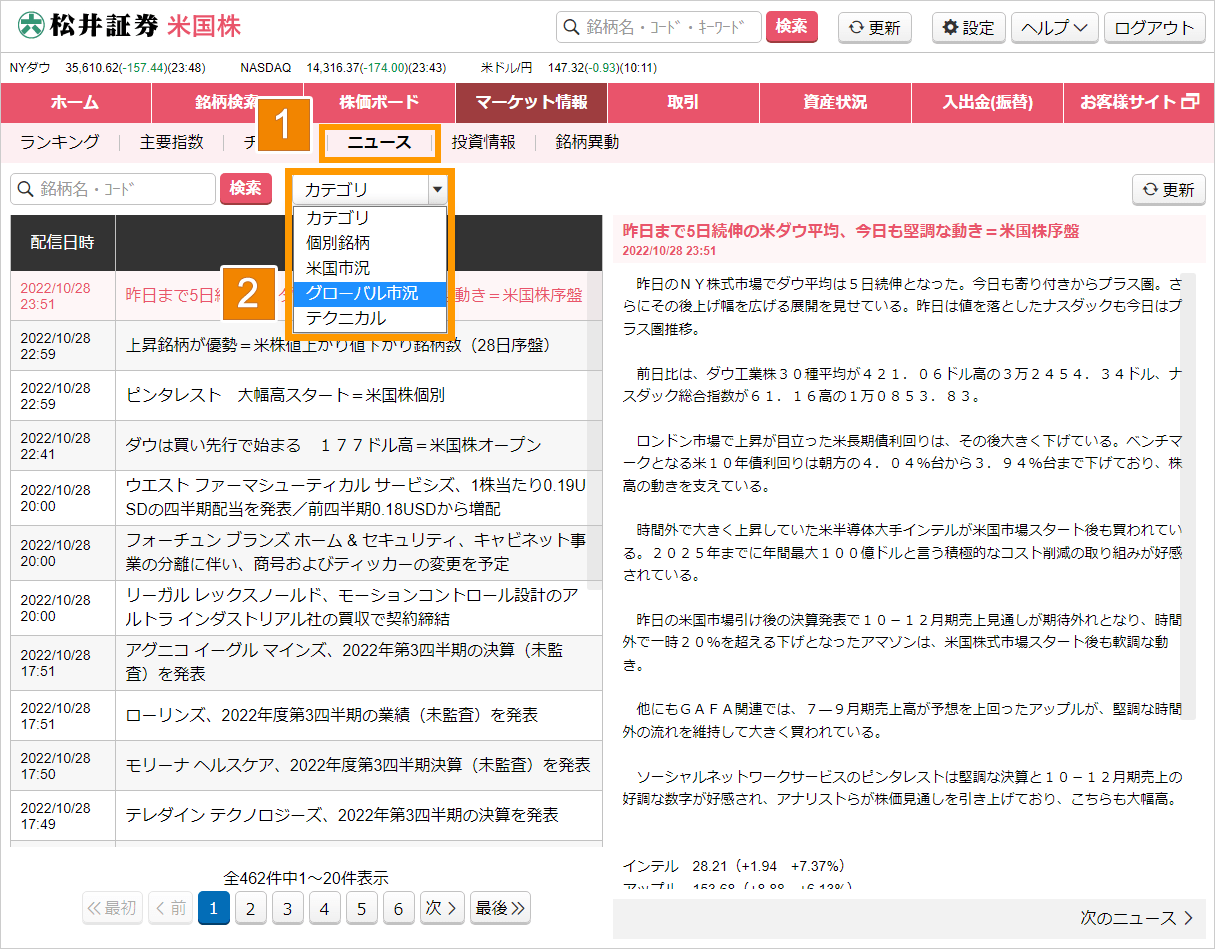Go to 主要指数 sub-menu
The image size is (1215, 949).
point(171,142)
